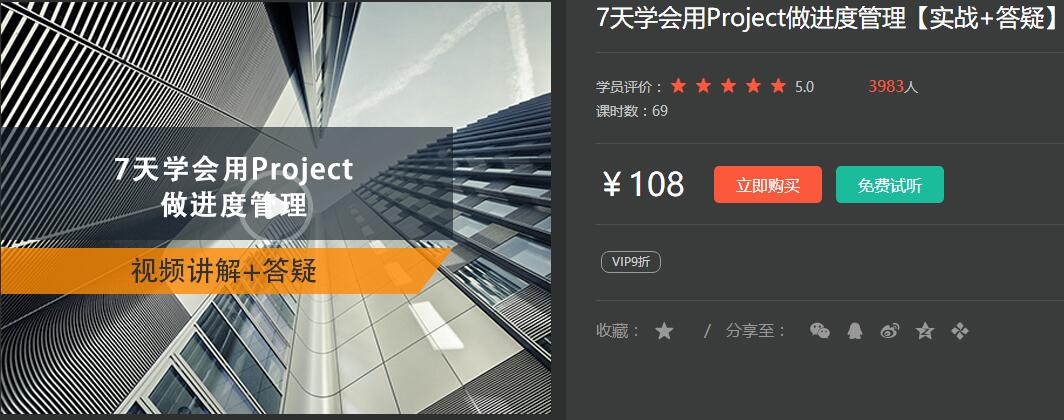Click the four-diamond share icon
The height and width of the screenshot is (420, 1064).
[960, 330]
